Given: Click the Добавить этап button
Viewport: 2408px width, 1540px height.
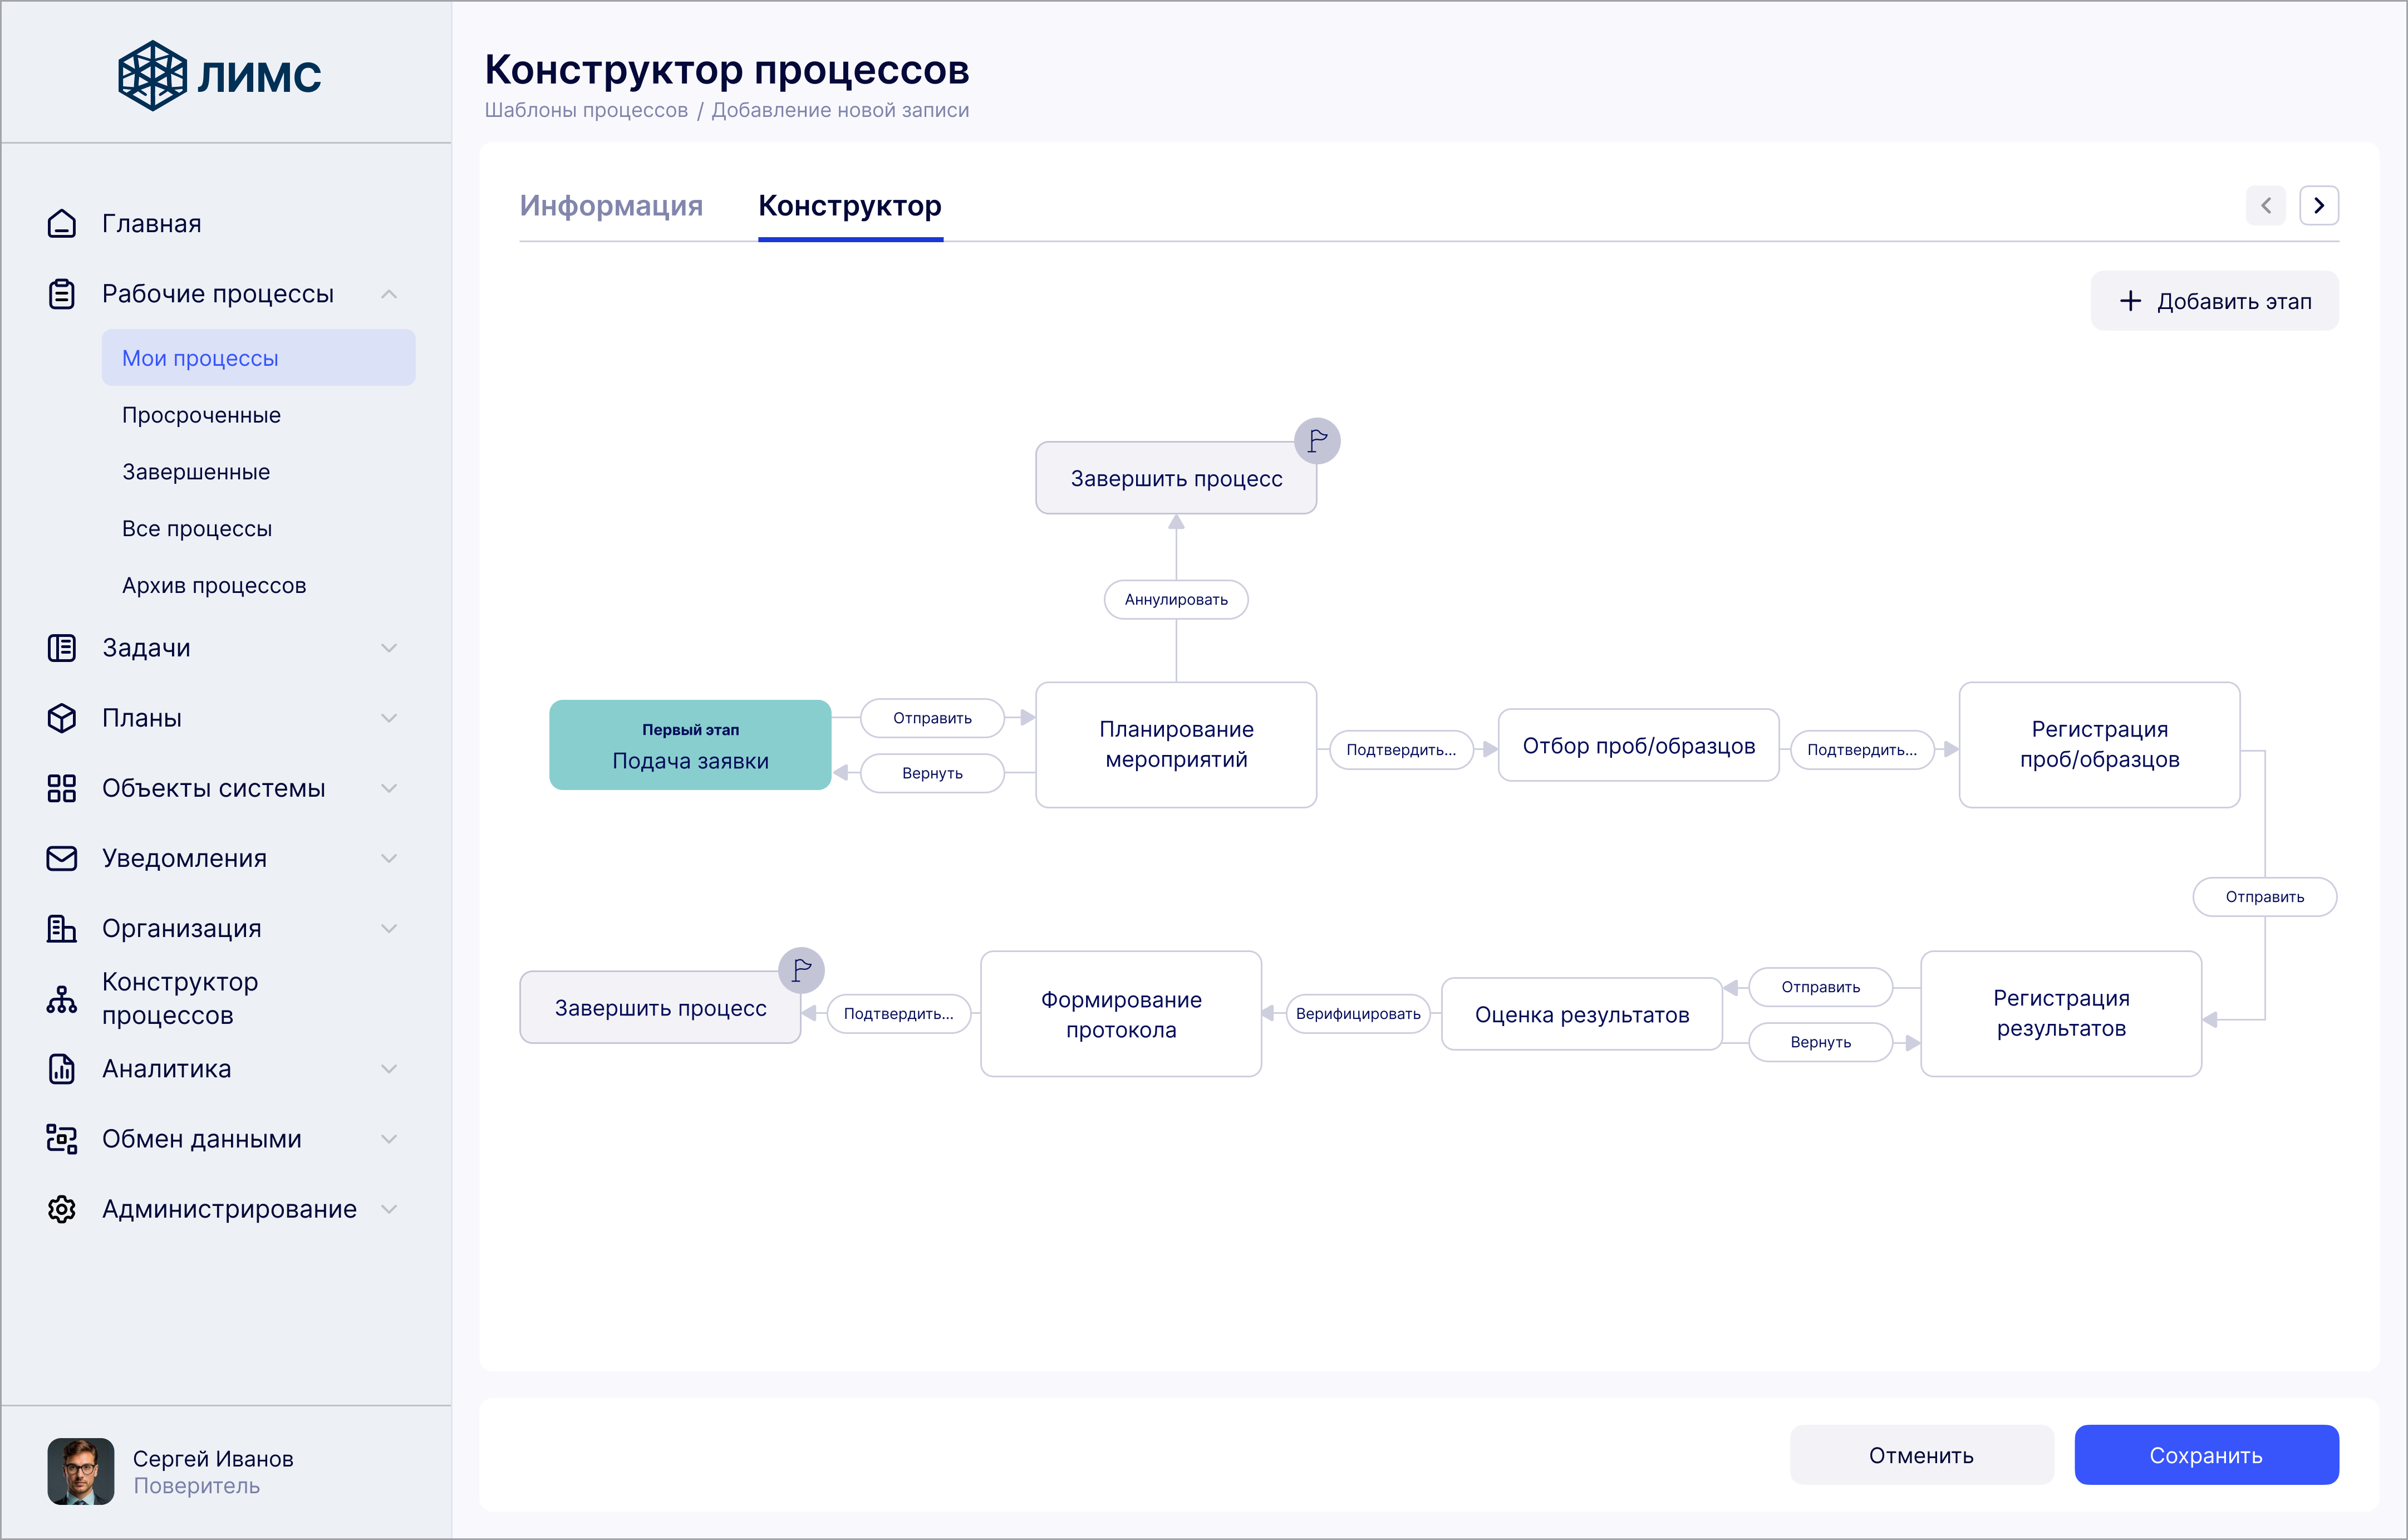Looking at the screenshot, I should pyautogui.click(x=2214, y=301).
